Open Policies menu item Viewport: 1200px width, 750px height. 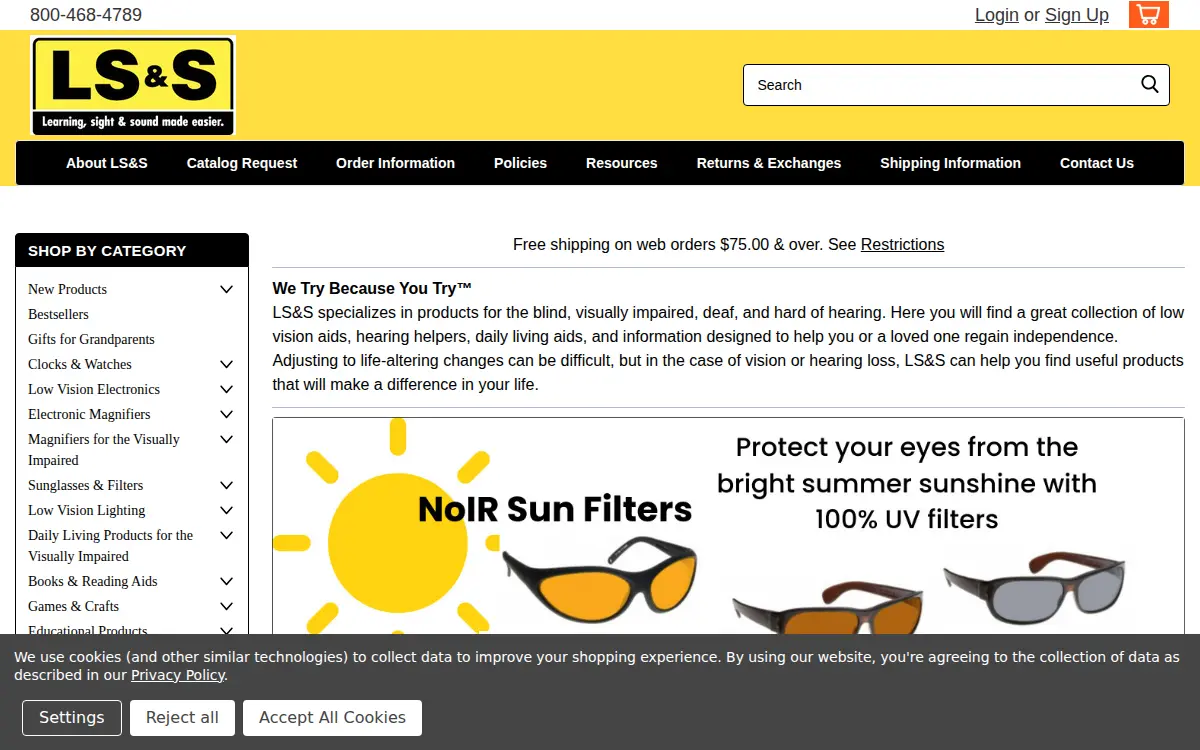pos(520,163)
